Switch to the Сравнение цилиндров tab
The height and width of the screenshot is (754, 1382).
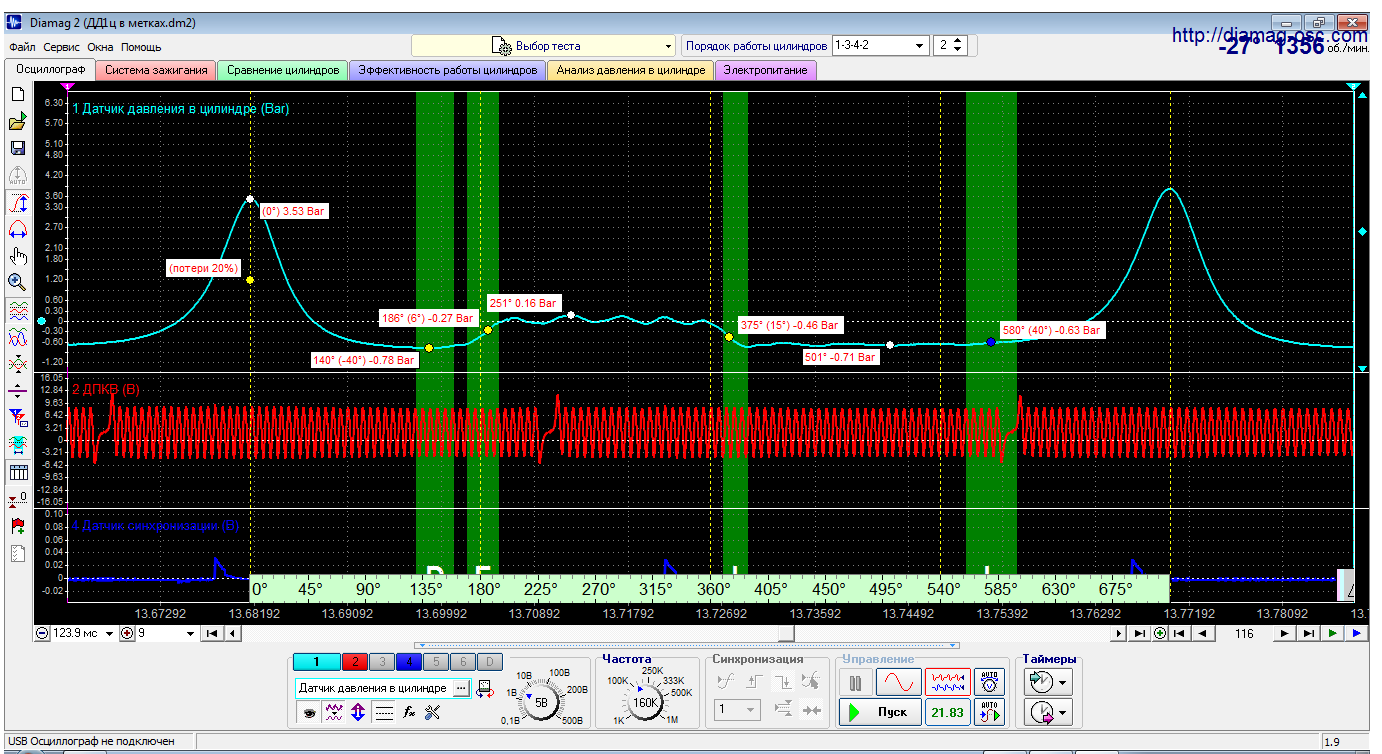click(283, 70)
